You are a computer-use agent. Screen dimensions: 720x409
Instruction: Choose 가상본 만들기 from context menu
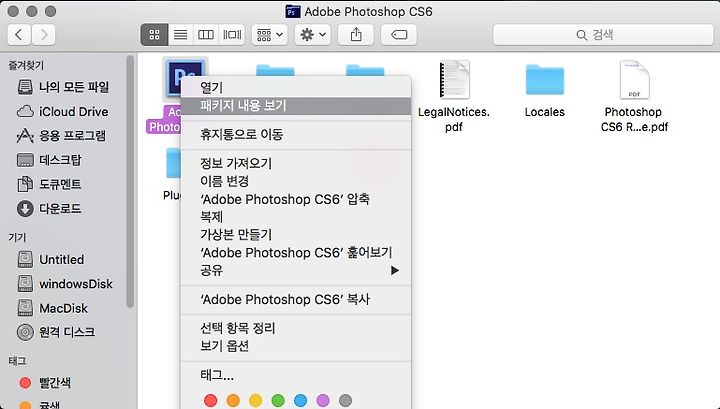[x=296, y=235]
